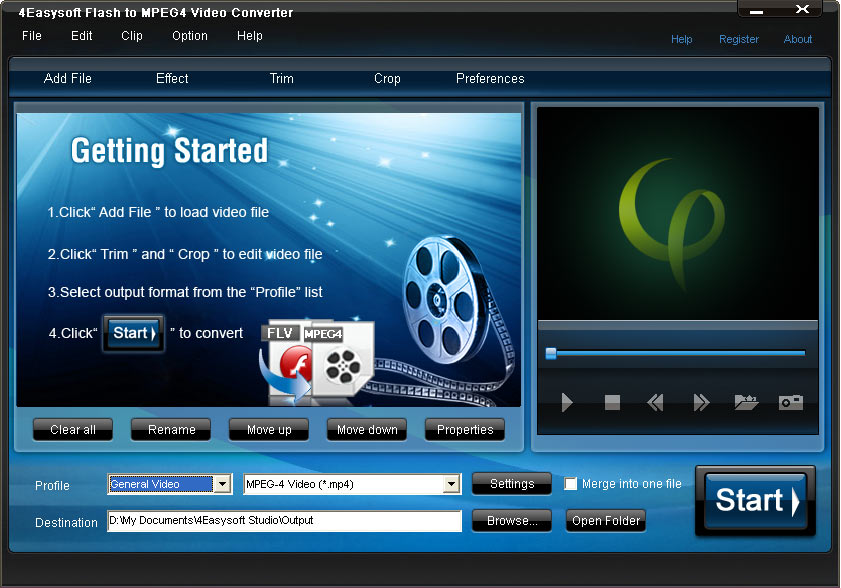Screen dimensions: 841x588
Task: Click the rewind double-arrow icon
Action: [x=655, y=402]
